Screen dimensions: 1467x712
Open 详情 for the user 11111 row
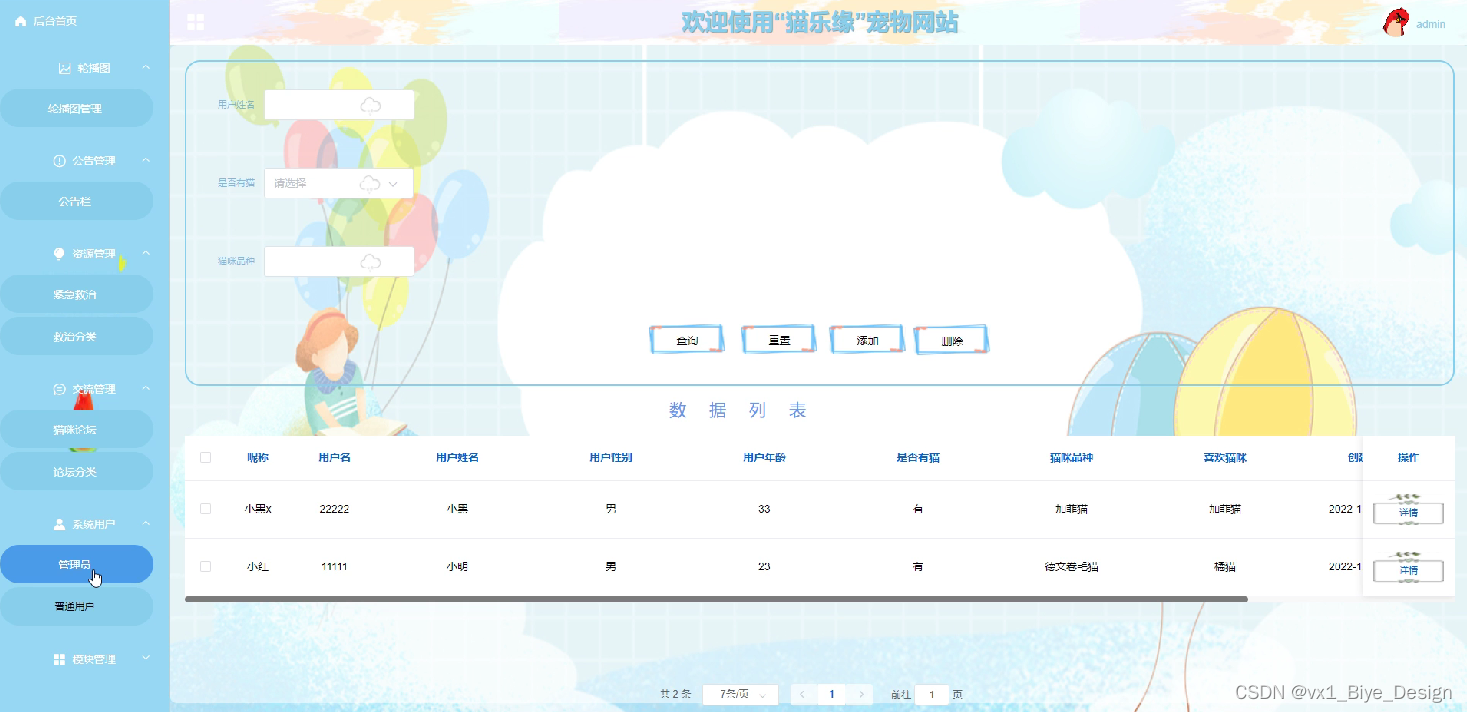(x=1408, y=570)
